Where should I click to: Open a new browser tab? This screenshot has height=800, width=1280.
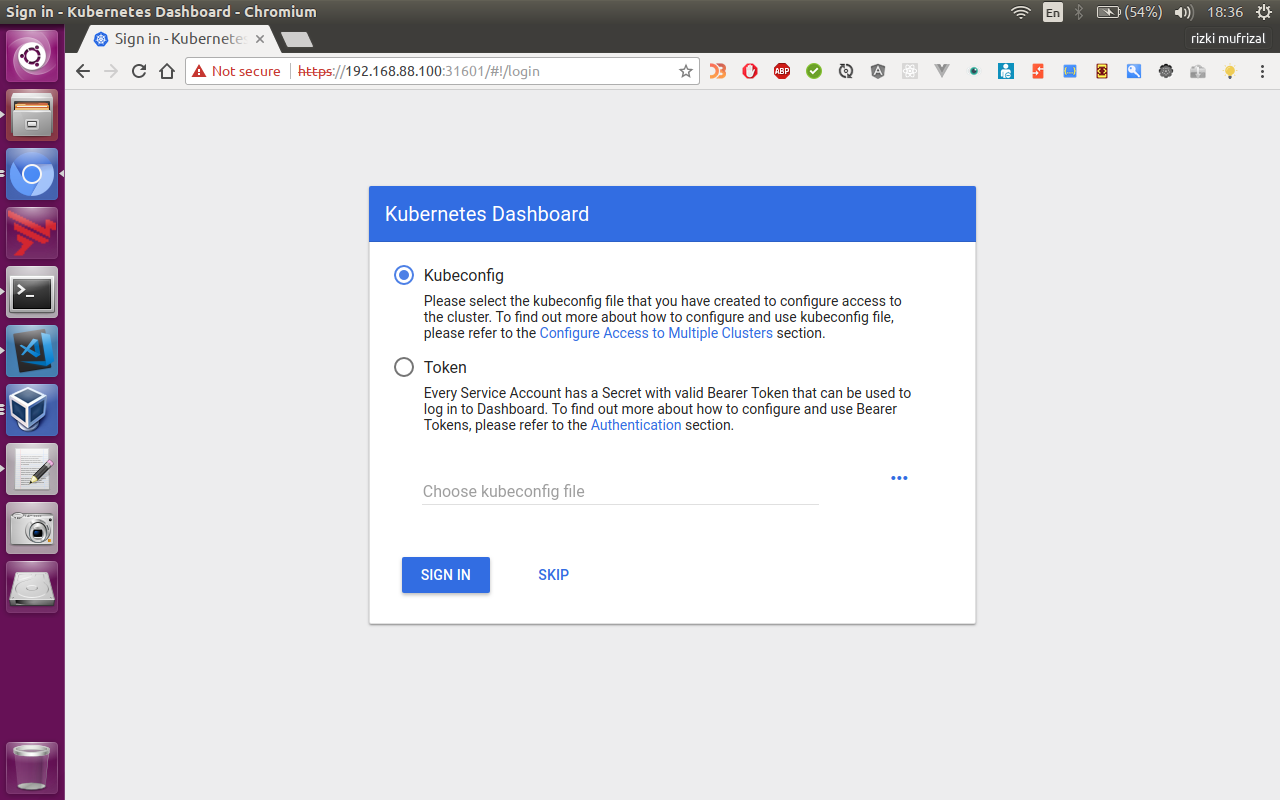coord(297,40)
